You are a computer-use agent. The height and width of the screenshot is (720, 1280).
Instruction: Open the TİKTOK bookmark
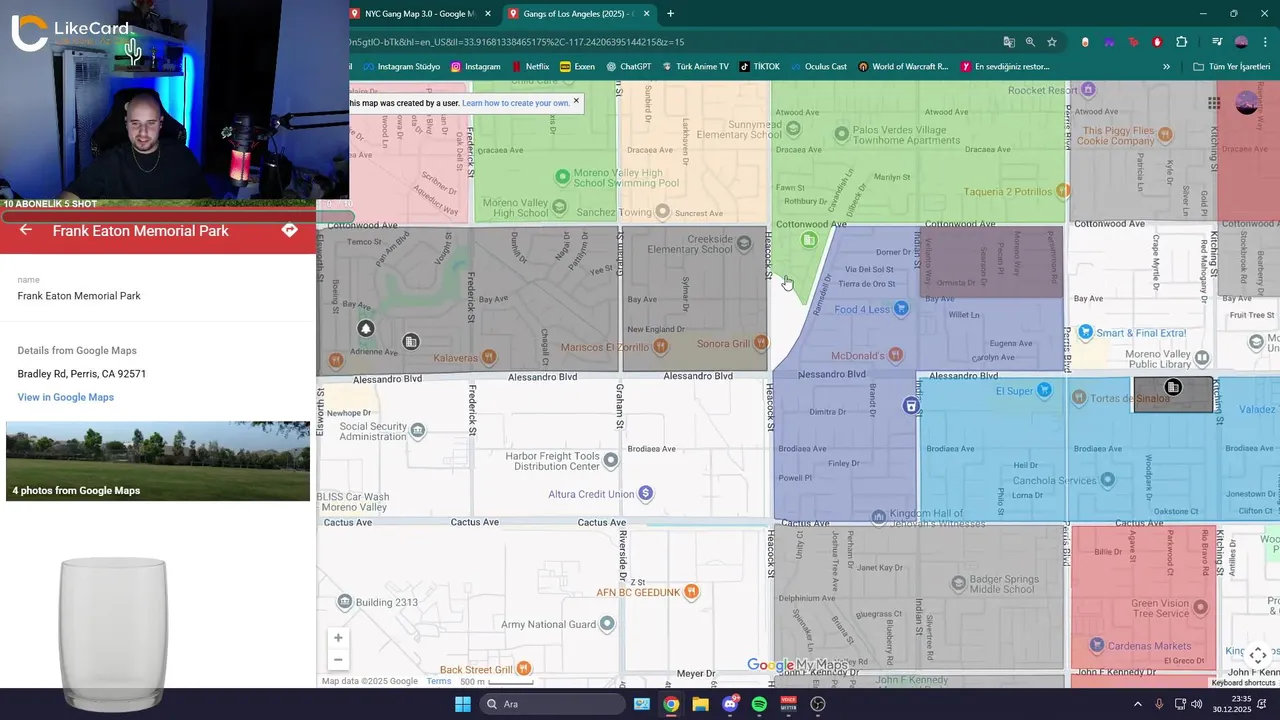[759, 67]
